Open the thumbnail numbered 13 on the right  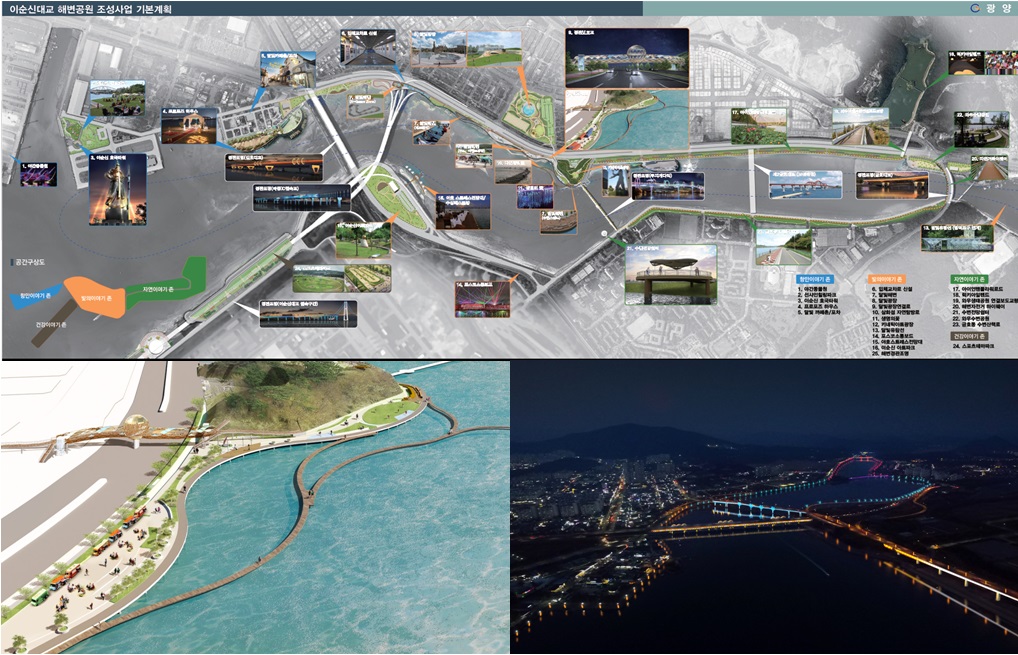pyautogui.click(x=957, y=238)
